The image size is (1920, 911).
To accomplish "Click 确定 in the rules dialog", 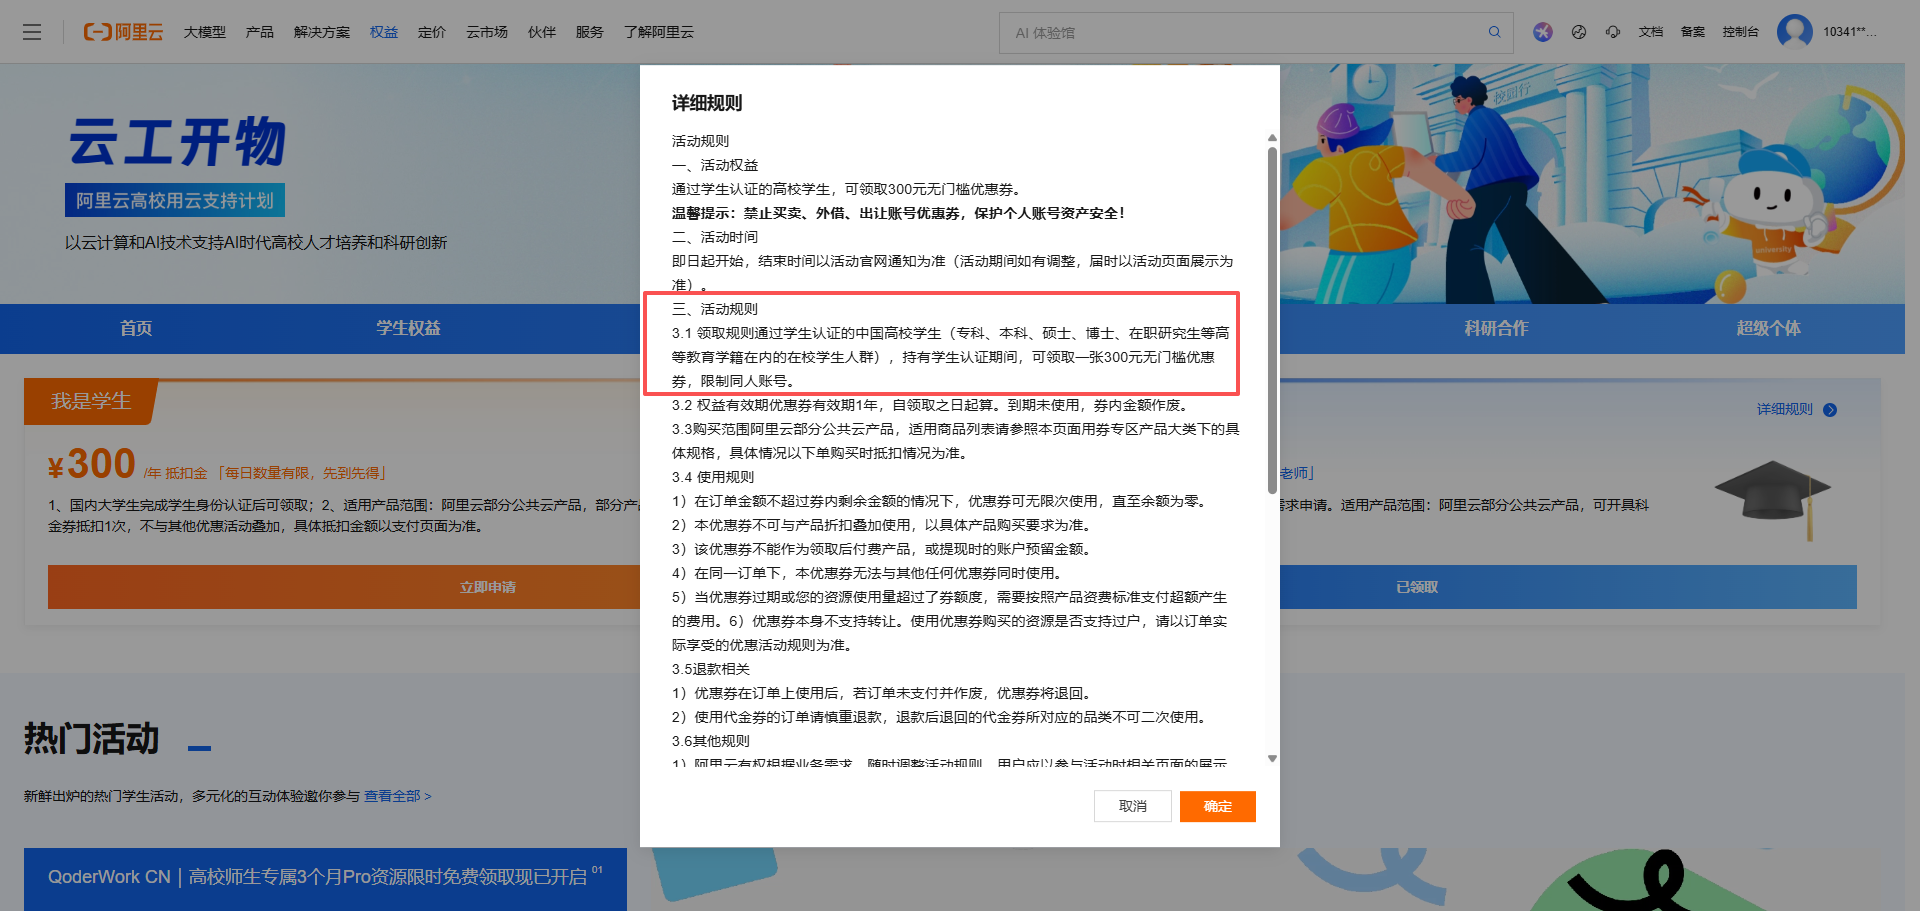I will pos(1218,806).
